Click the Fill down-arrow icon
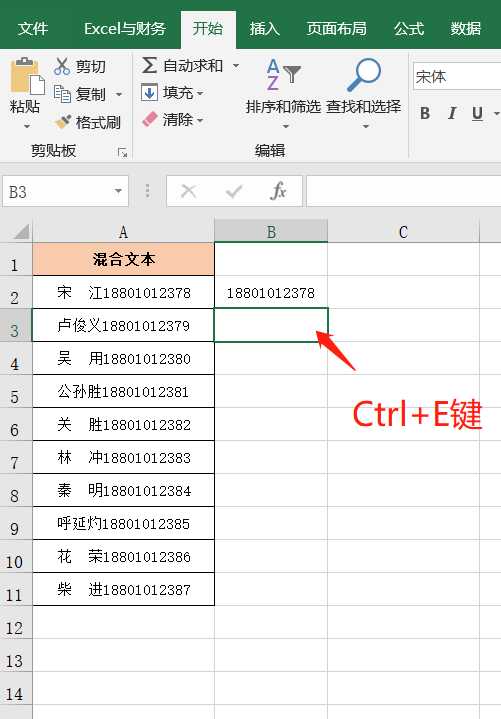 tap(149, 93)
